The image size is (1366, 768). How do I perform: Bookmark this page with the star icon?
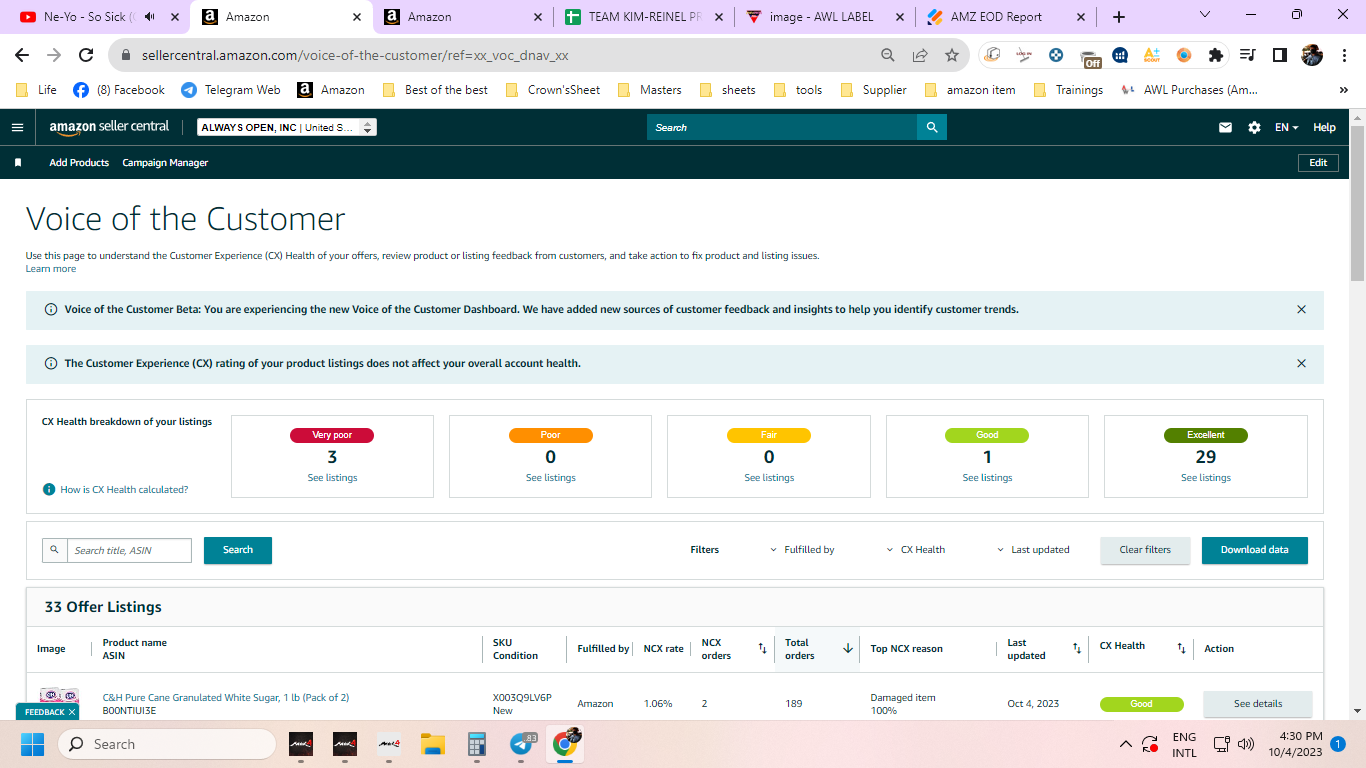951,55
